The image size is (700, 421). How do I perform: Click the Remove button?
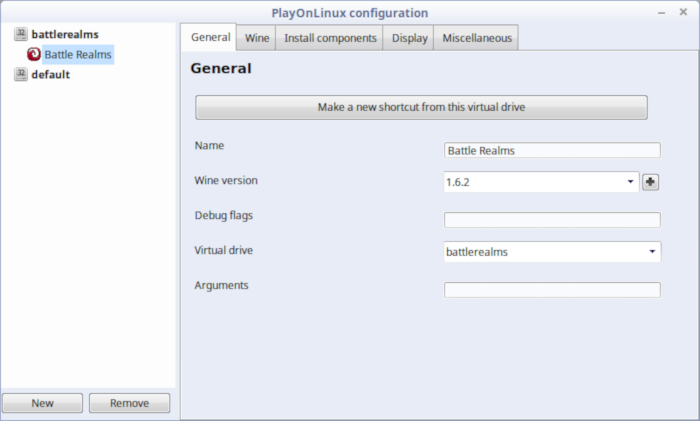click(x=129, y=403)
